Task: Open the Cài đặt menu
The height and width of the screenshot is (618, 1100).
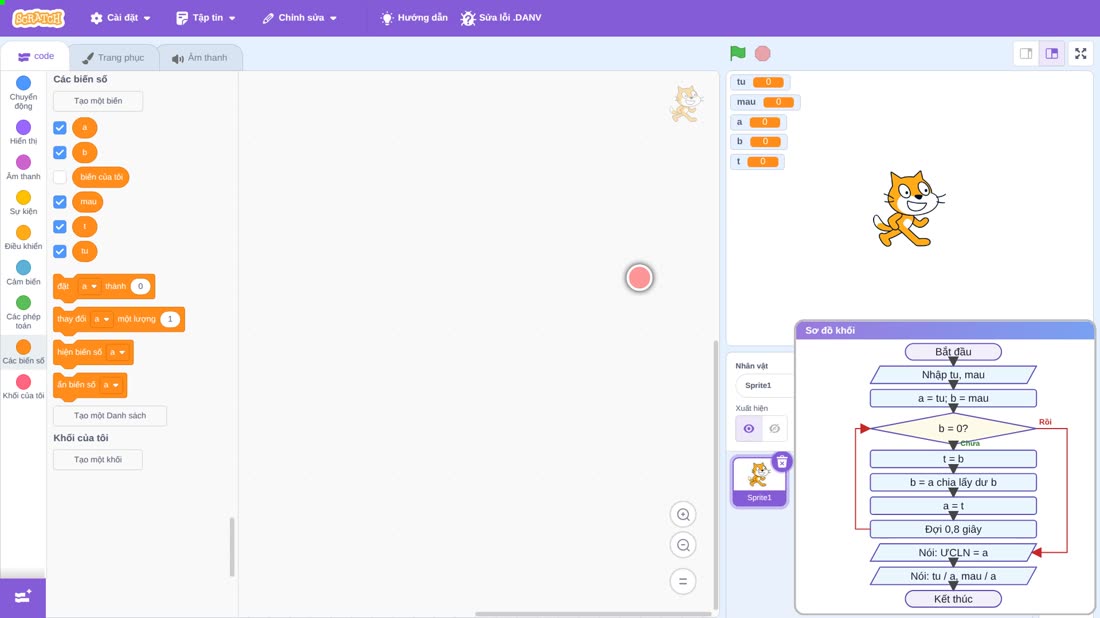Action: [x=121, y=18]
